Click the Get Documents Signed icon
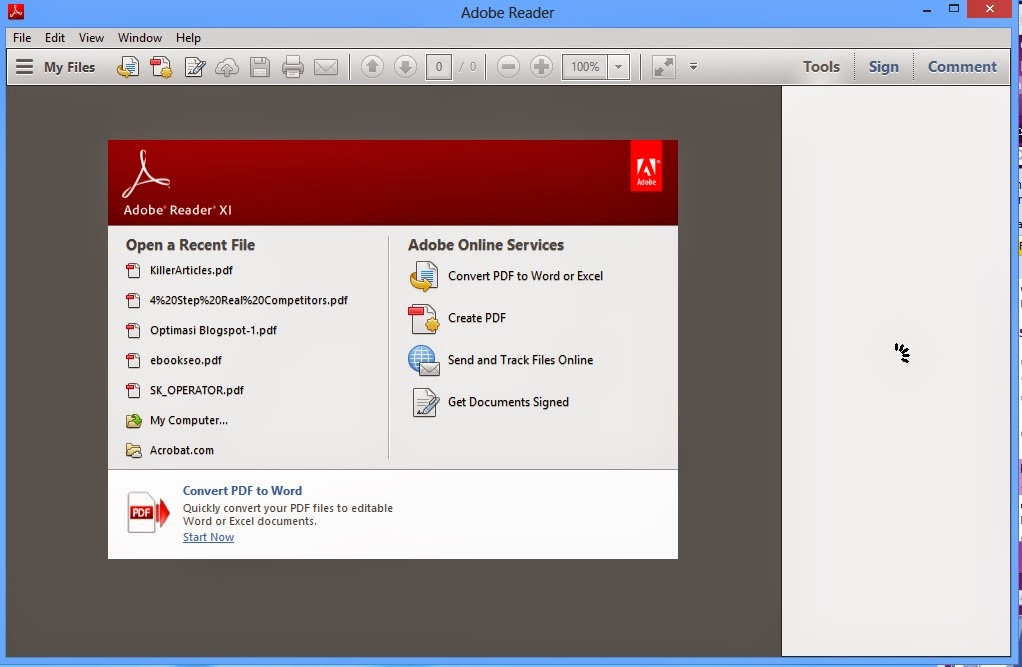1022x667 pixels. click(423, 402)
